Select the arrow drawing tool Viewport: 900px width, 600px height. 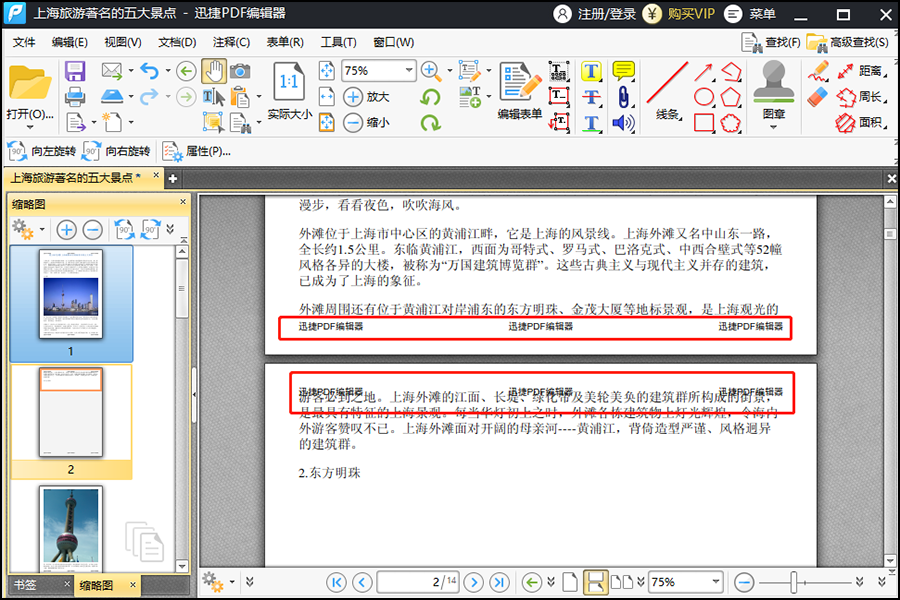[703, 72]
